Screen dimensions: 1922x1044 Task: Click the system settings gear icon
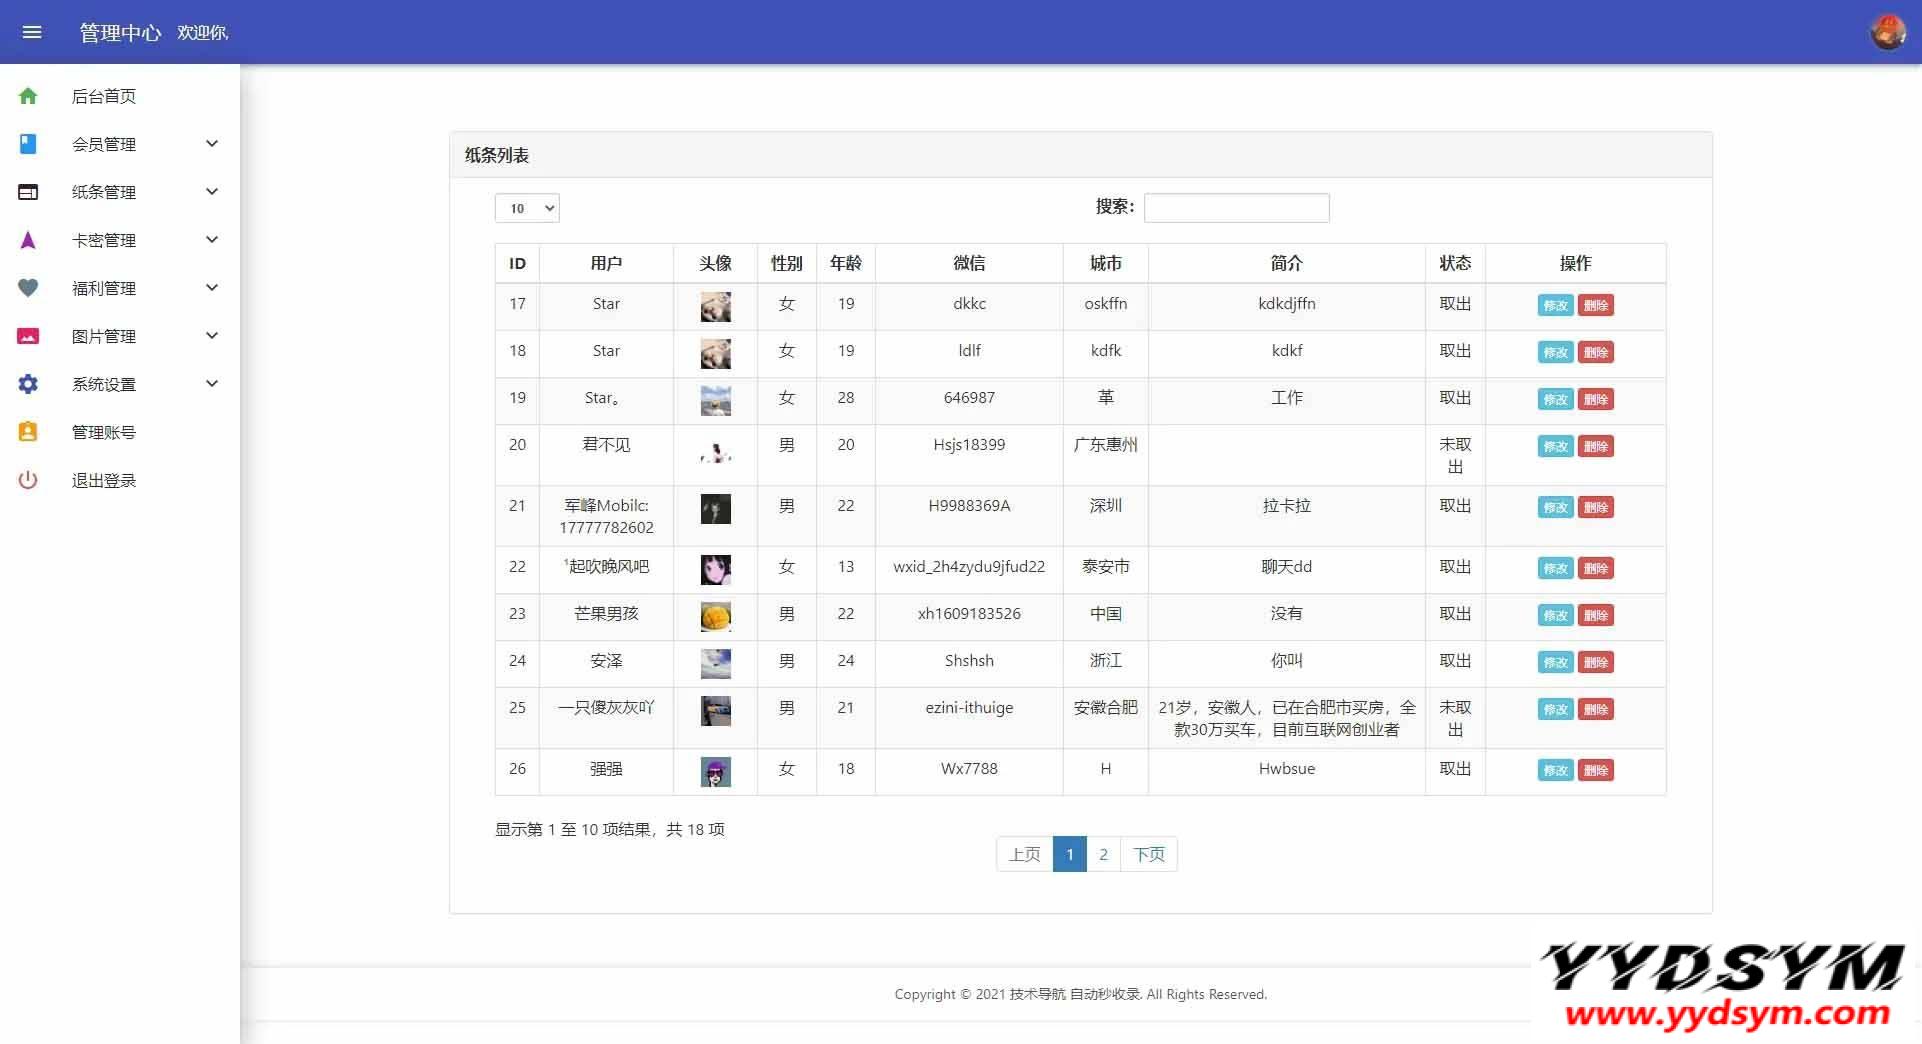pyautogui.click(x=28, y=384)
